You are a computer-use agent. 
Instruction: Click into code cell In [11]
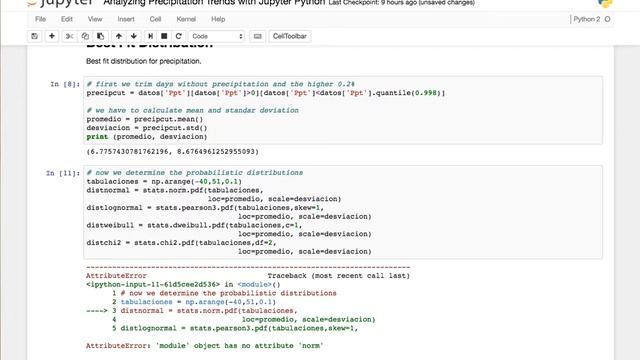tap(343, 212)
